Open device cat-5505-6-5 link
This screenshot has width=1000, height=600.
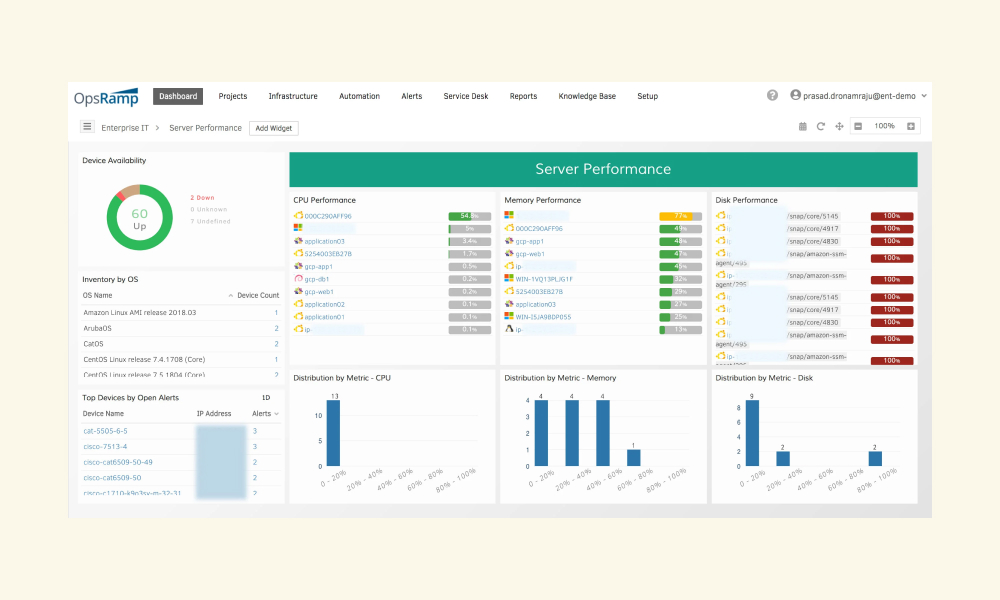tap(105, 431)
